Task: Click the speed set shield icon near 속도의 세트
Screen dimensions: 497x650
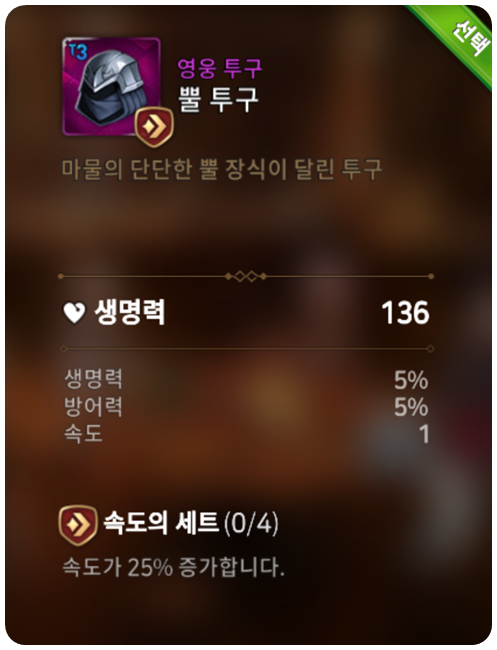Action: point(78,525)
